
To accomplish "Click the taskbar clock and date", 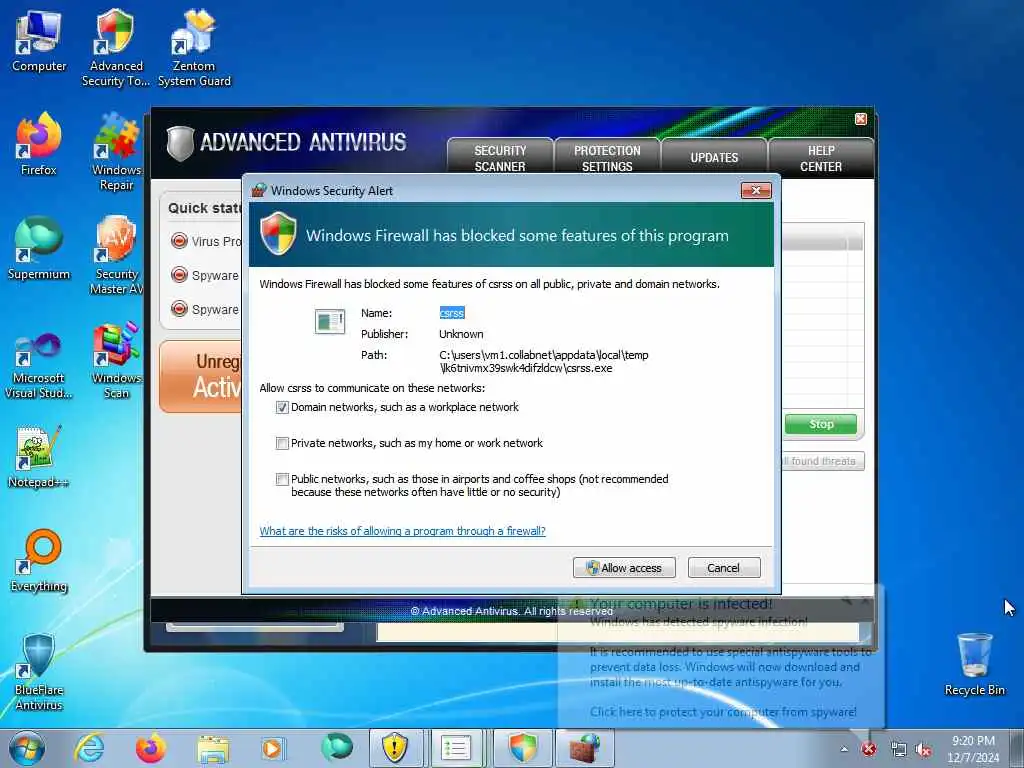I will 973,748.
